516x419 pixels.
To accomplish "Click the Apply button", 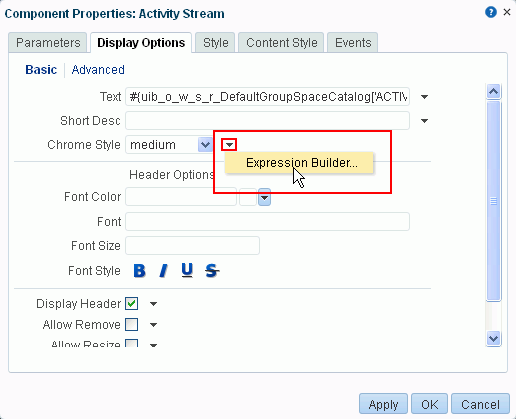I will click(383, 404).
